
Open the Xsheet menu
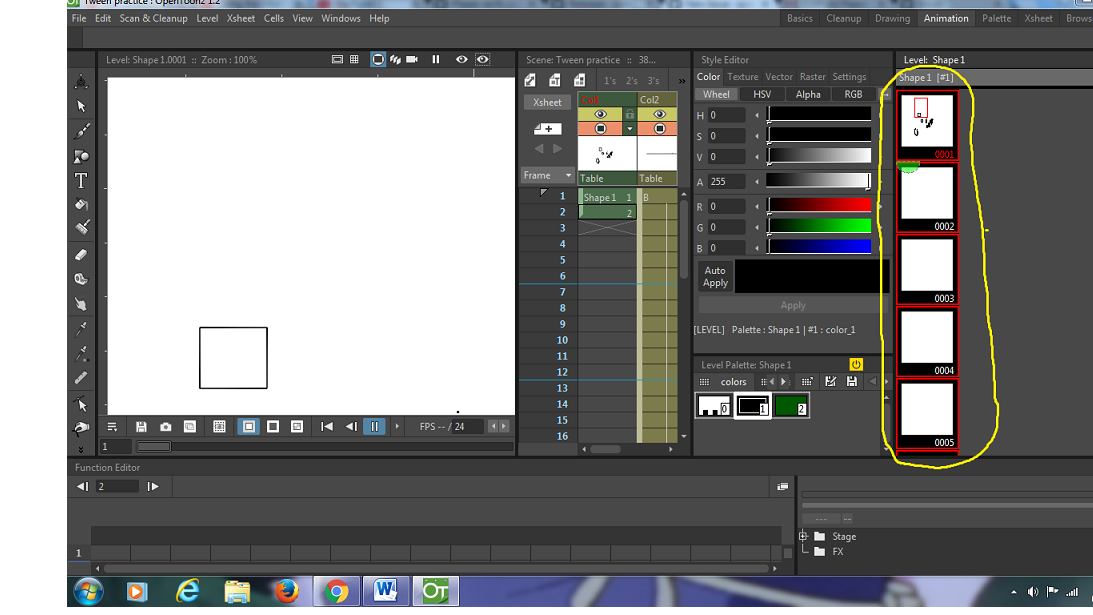tap(240, 18)
